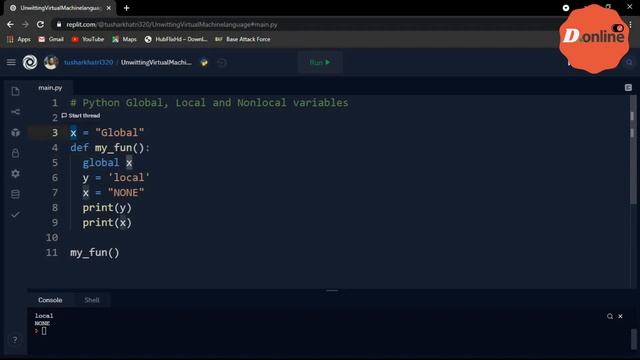The height and width of the screenshot is (360, 640).
Task: Open the Files panel in sidebar
Action: coord(16,91)
